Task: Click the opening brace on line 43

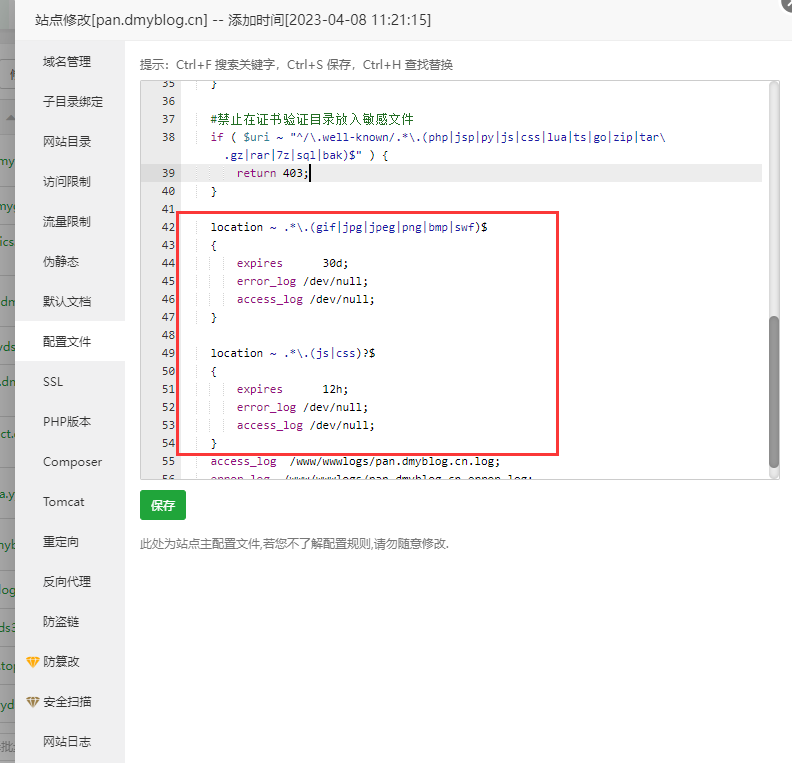Action: point(214,245)
